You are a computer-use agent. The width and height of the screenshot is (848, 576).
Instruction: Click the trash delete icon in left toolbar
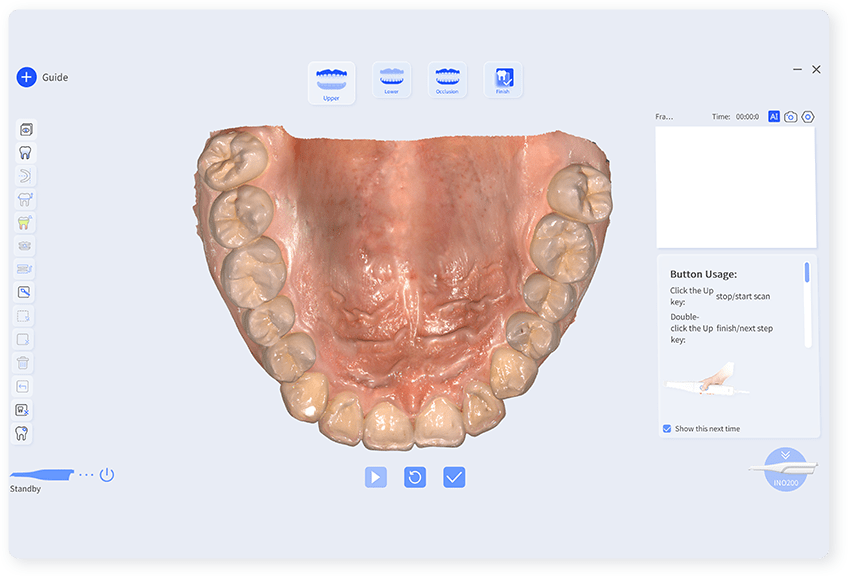coord(25,362)
